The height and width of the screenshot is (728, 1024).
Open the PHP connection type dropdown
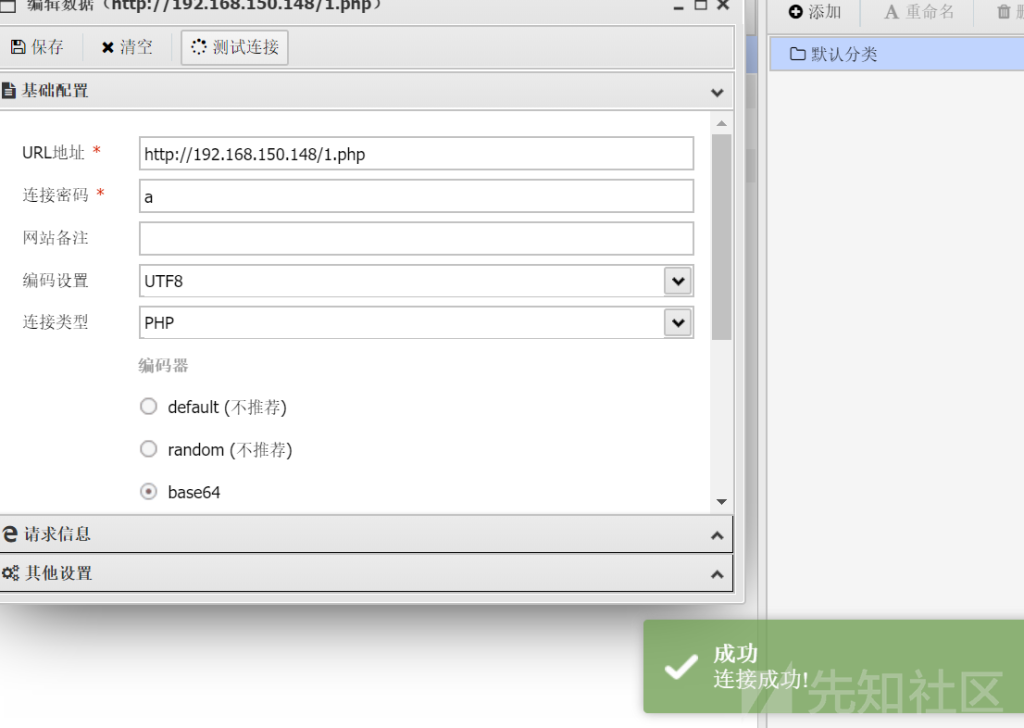(x=678, y=323)
